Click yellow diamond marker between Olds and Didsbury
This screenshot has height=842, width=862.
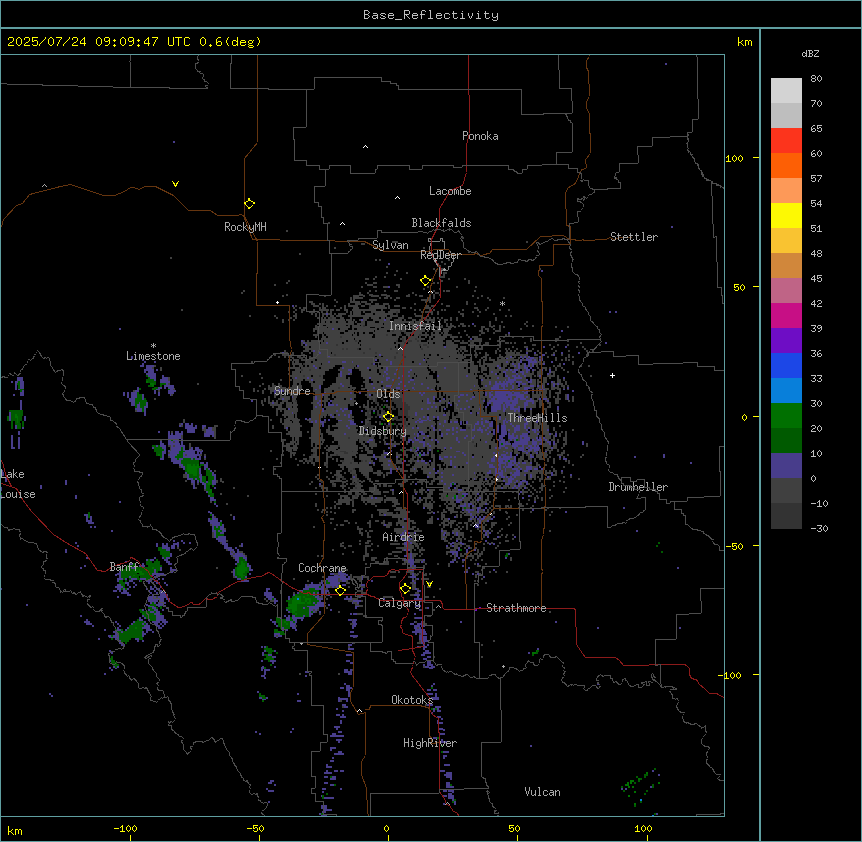coord(388,417)
